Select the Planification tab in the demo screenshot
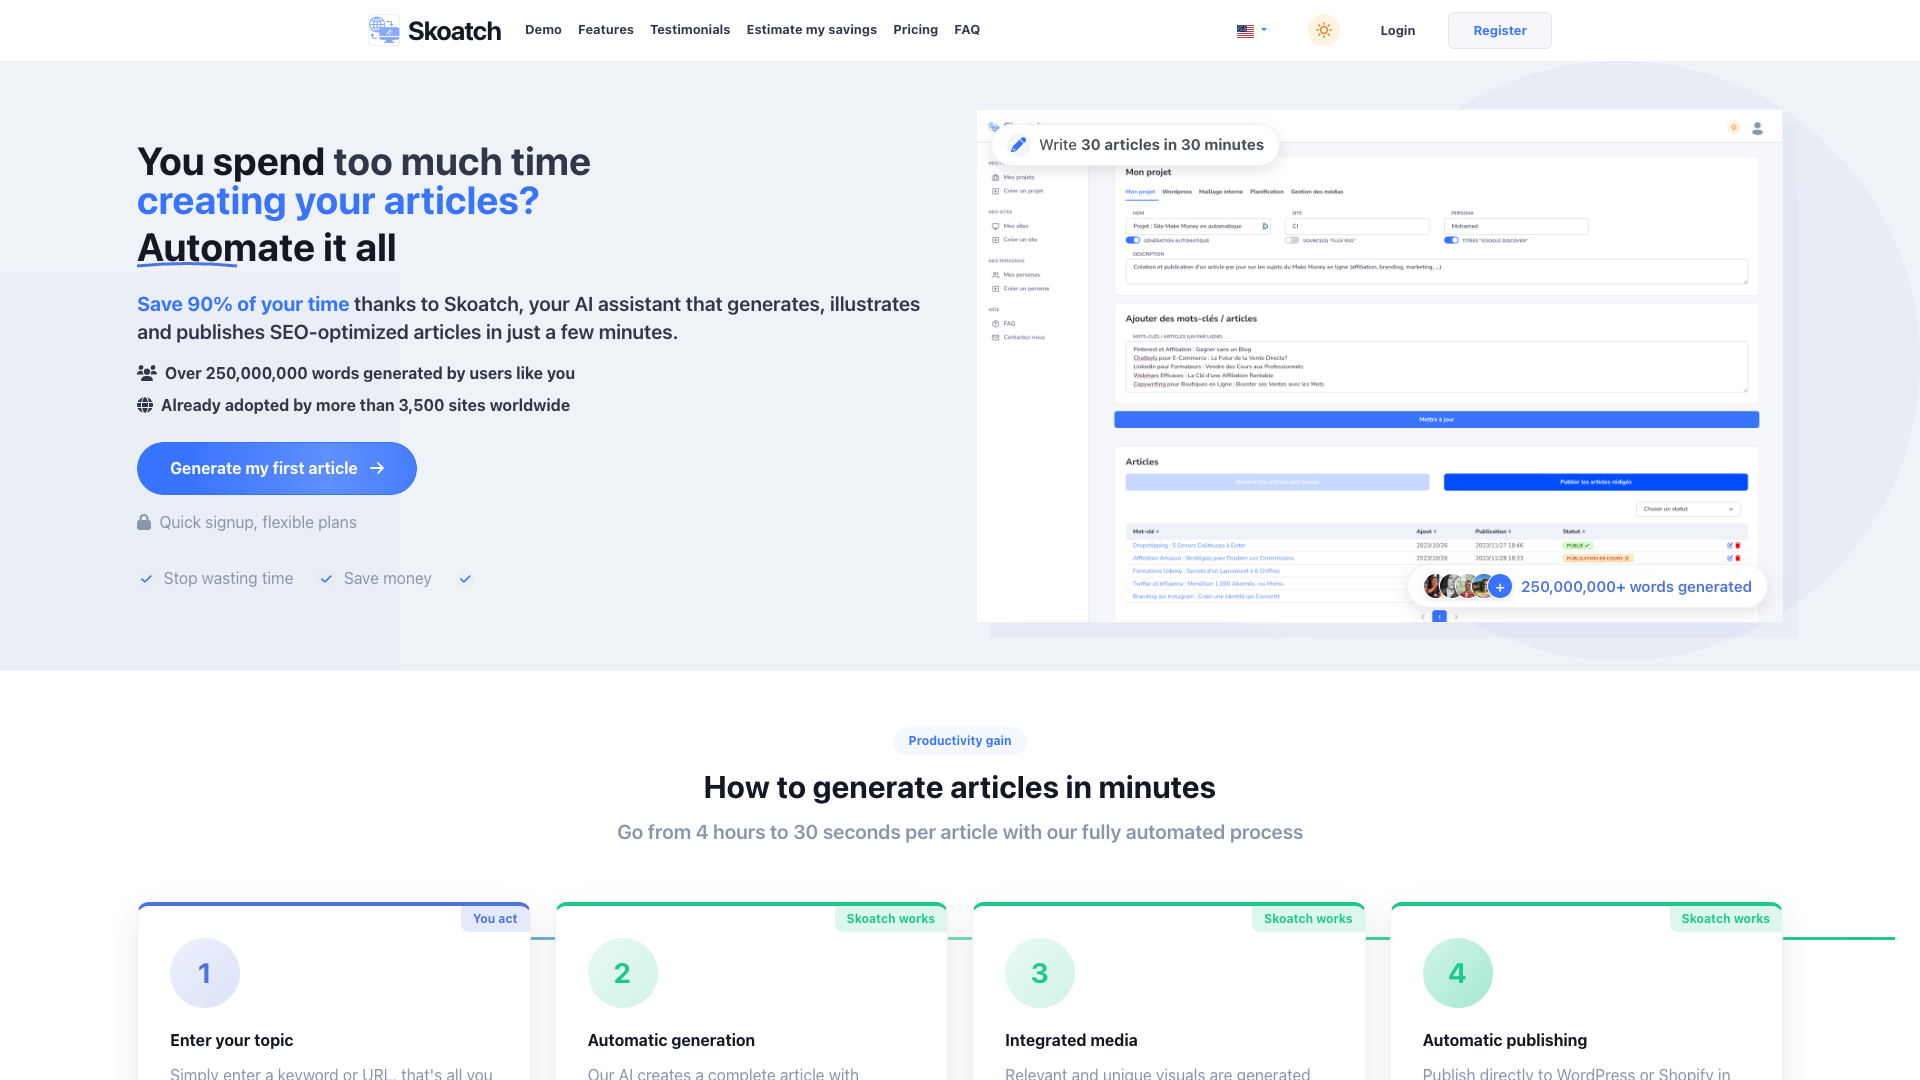This screenshot has height=1080, width=1920. point(1267,192)
